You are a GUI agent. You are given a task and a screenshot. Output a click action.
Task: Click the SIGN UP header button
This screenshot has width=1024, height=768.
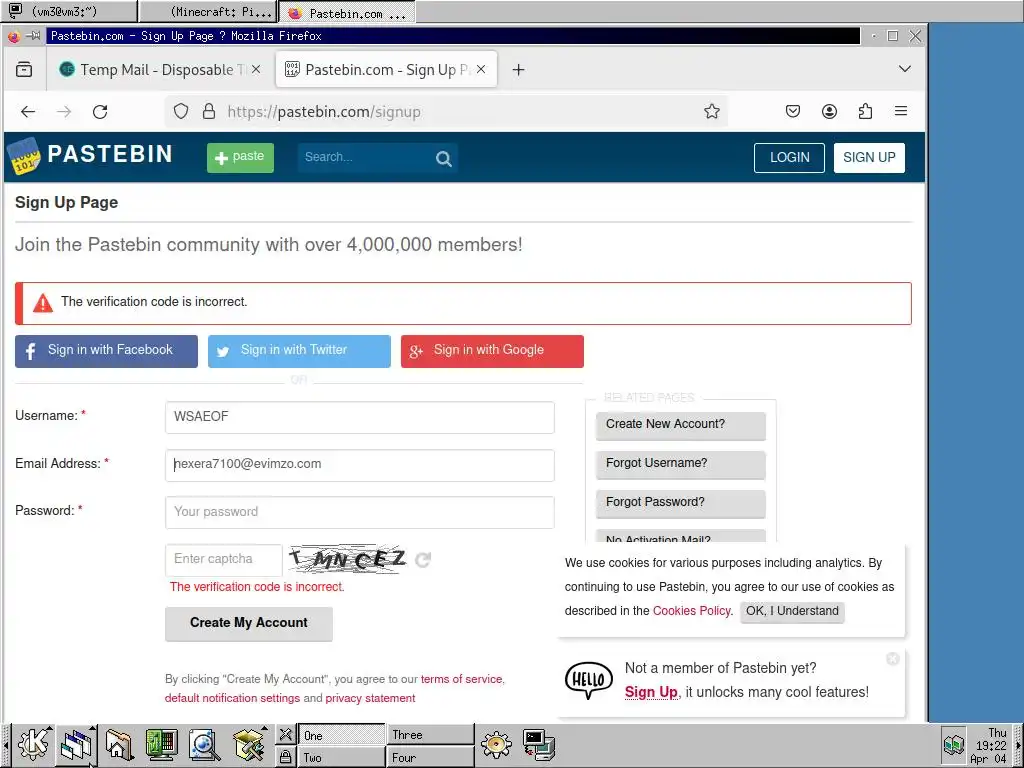pos(869,157)
